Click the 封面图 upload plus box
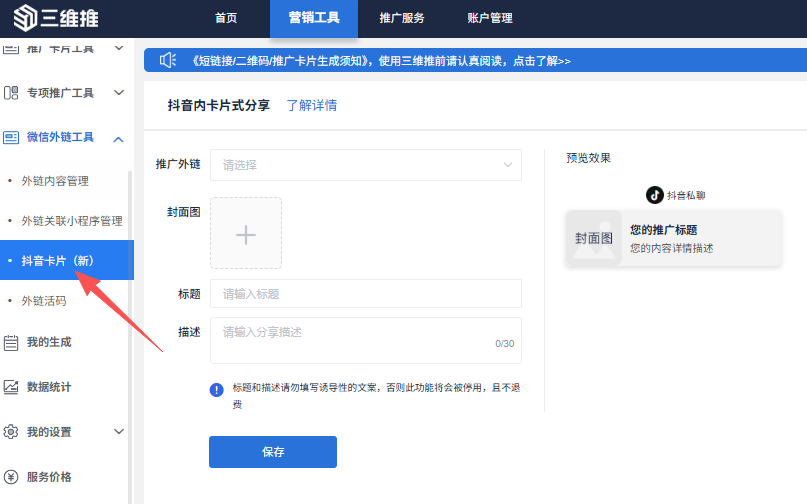The image size is (807, 504). coord(246,233)
